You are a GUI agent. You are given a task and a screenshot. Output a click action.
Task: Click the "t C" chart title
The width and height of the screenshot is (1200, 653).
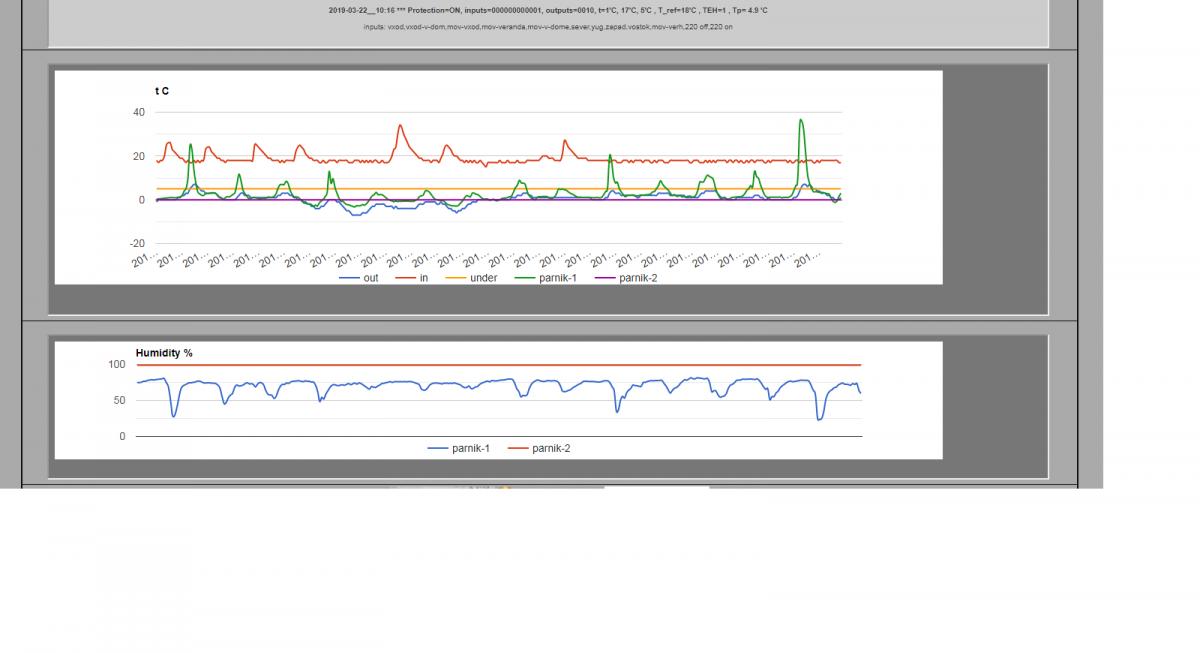click(x=162, y=91)
